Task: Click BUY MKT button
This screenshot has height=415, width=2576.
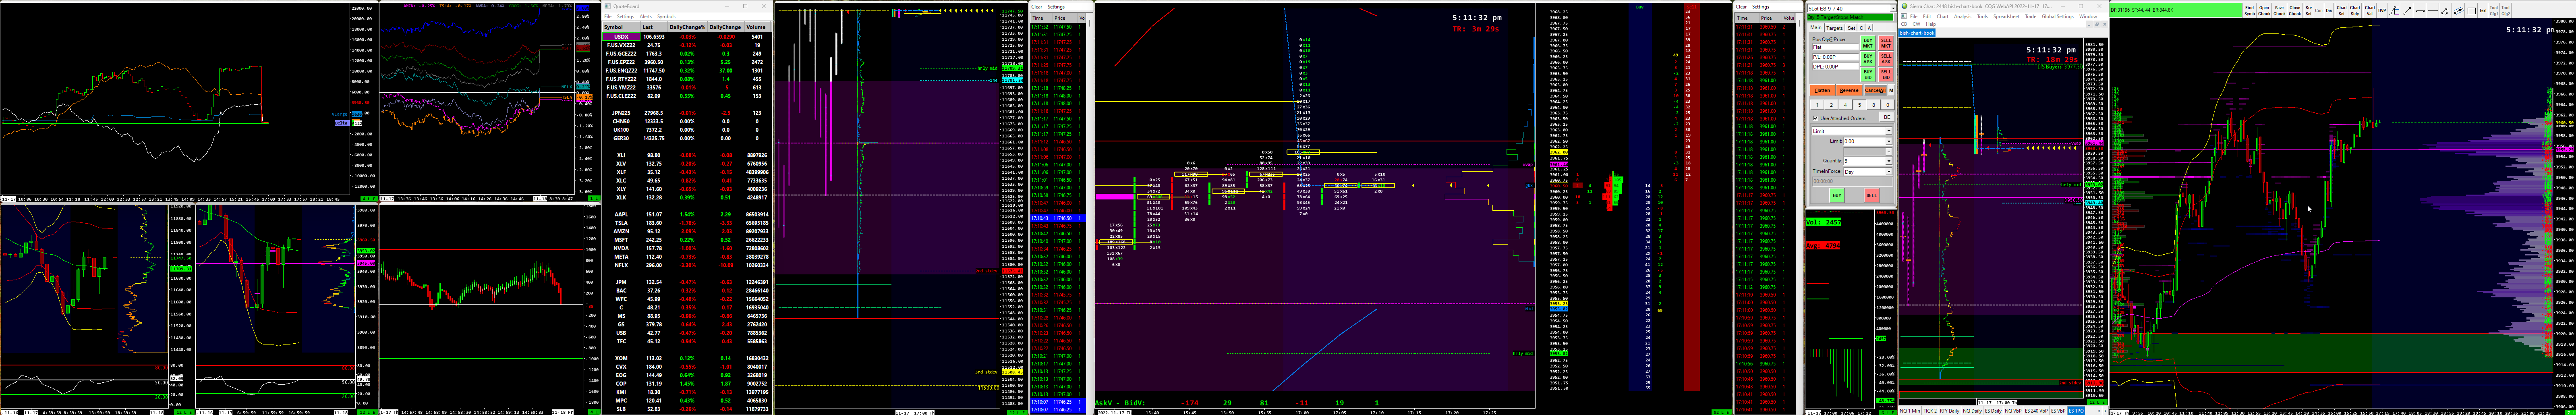Action: (x=1868, y=43)
